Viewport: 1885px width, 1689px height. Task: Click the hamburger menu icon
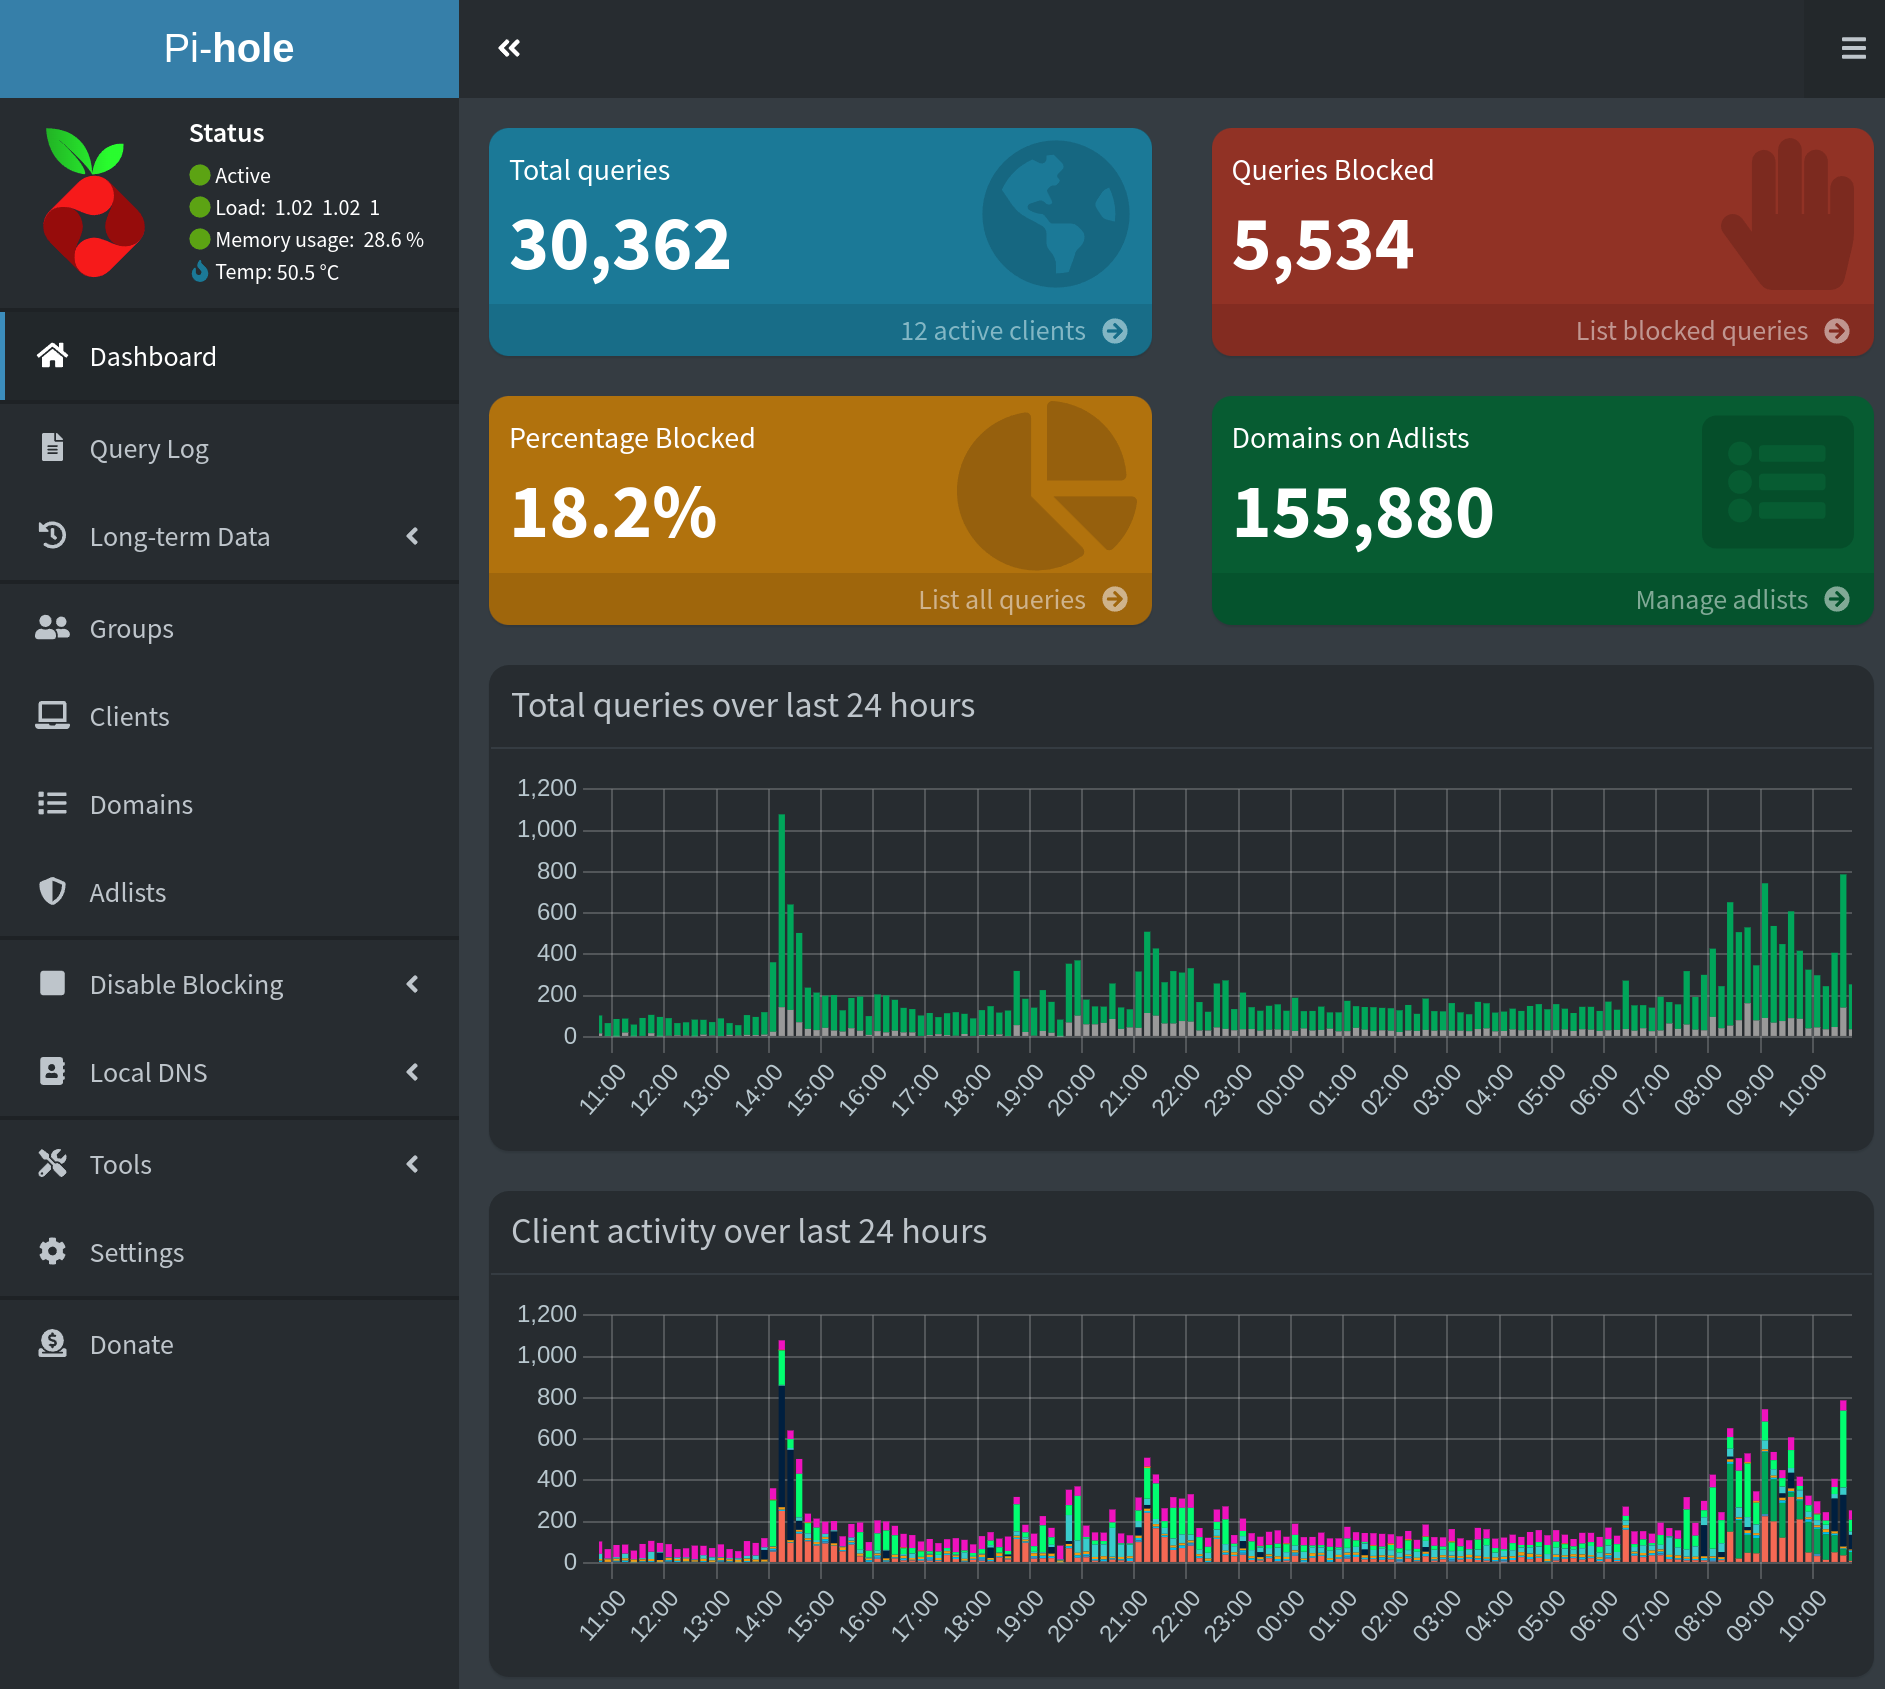(x=1854, y=48)
